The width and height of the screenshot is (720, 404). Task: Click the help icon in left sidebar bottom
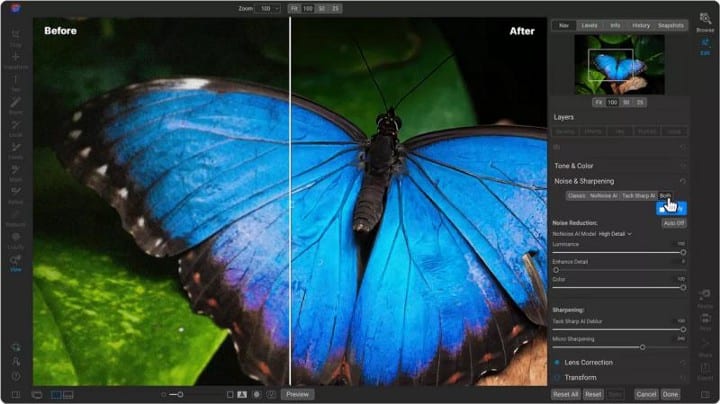coord(16,376)
